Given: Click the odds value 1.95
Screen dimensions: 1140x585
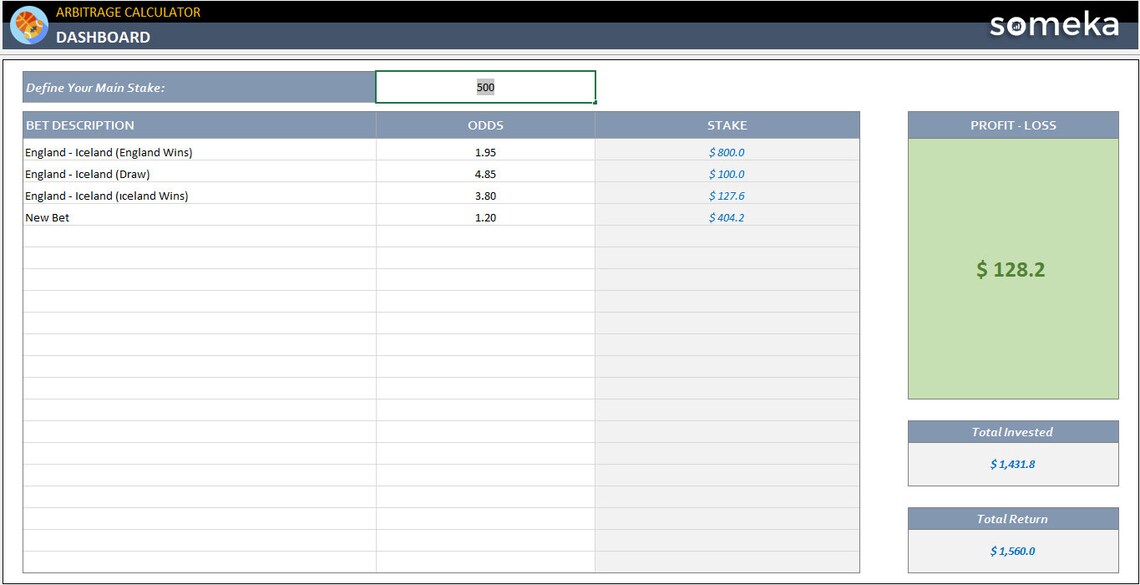Looking at the screenshot, I should (x=485, y=152).
